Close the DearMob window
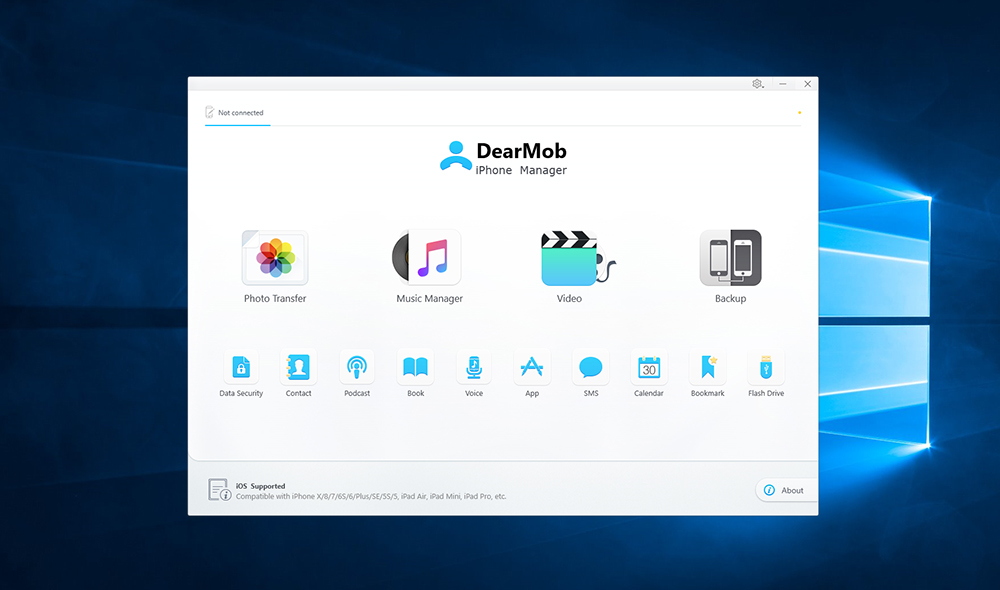 [807, 84]
